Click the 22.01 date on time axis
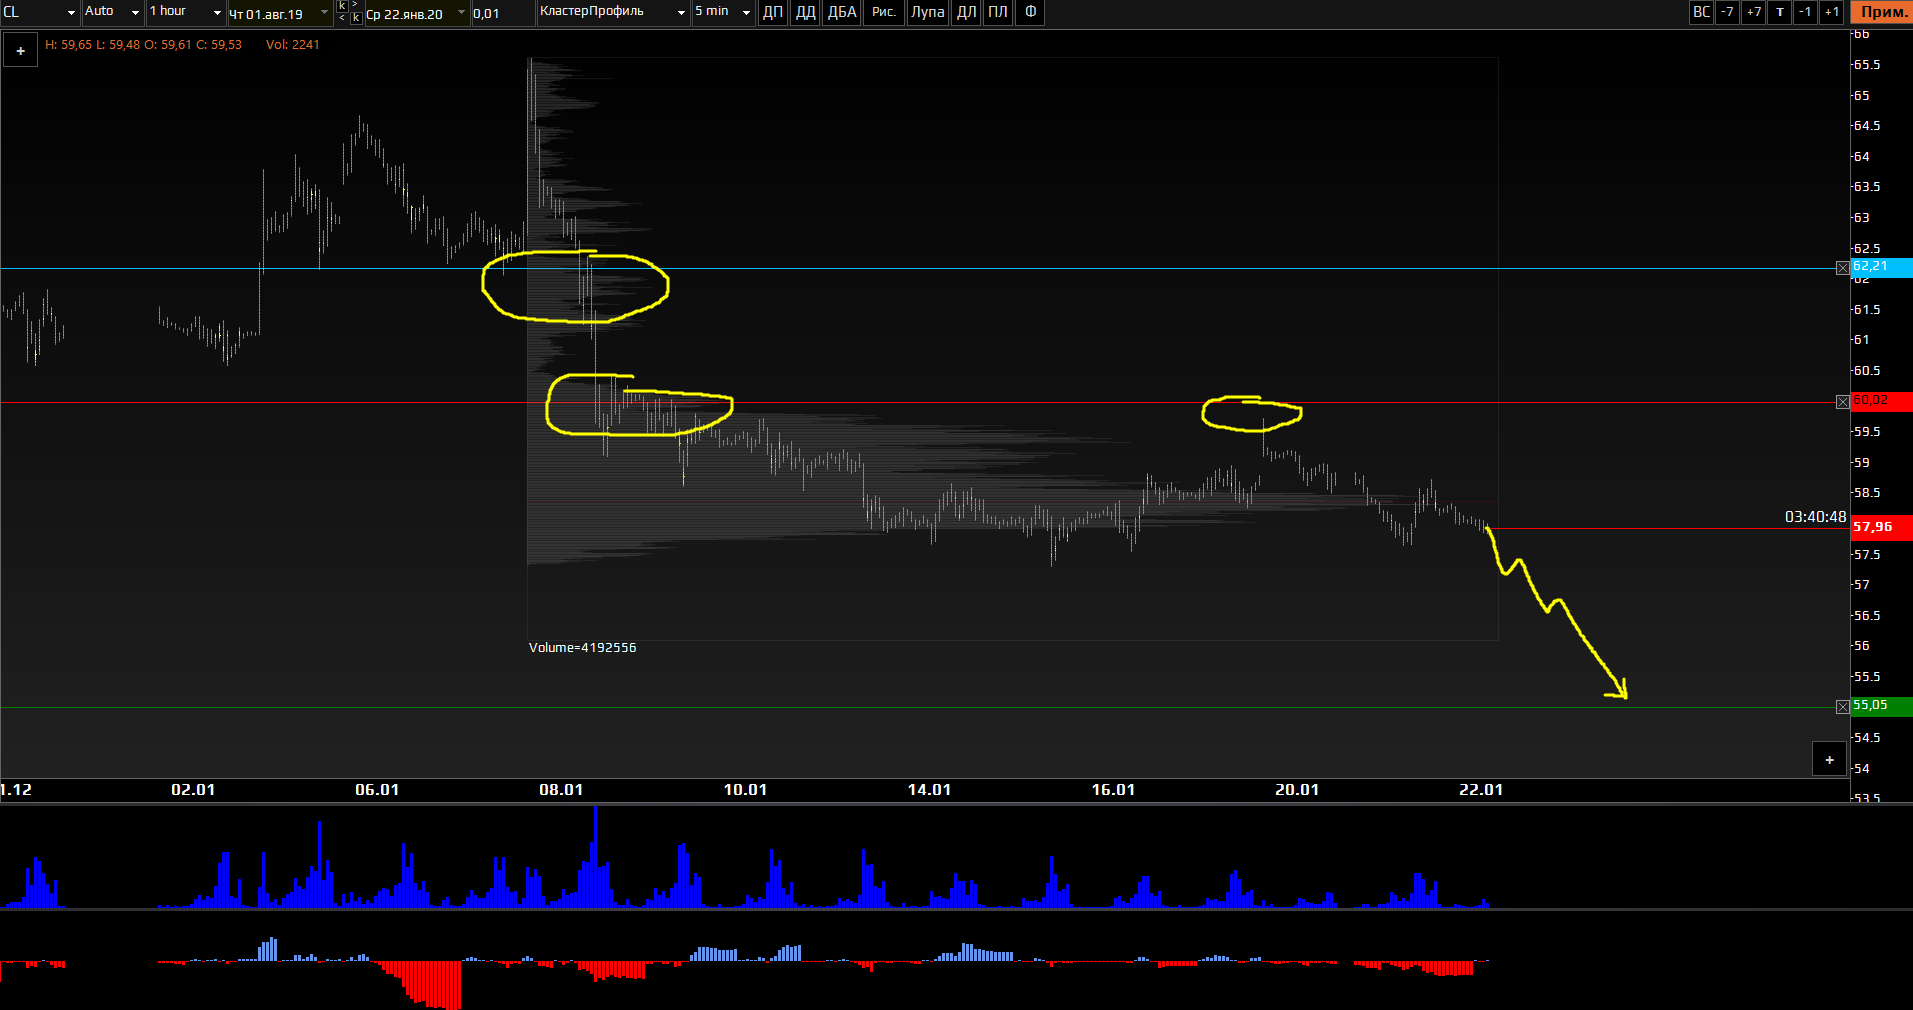1913x1010 pixels. pyautogui.click(x=1481, y=790)
